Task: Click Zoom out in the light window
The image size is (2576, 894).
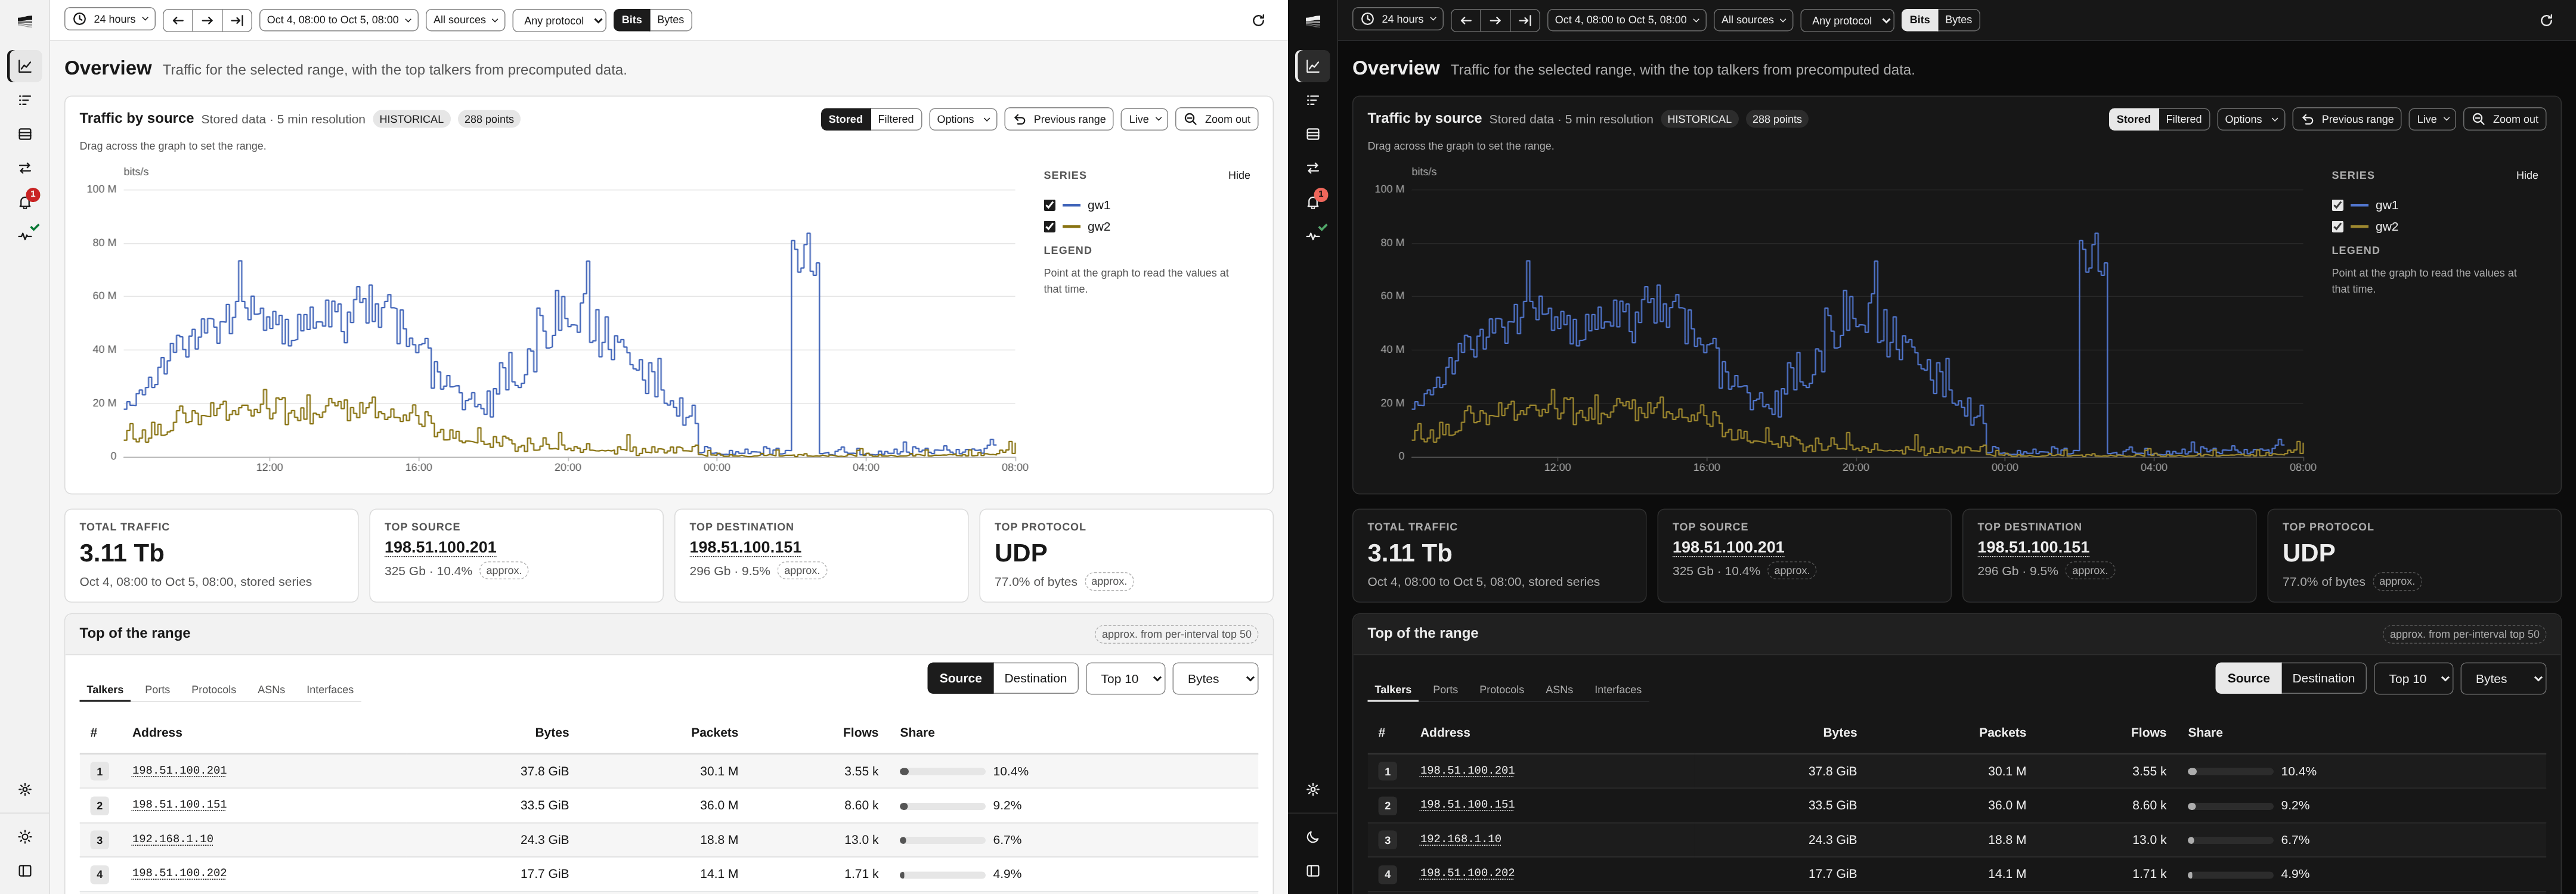Action: click(1216, 119)
